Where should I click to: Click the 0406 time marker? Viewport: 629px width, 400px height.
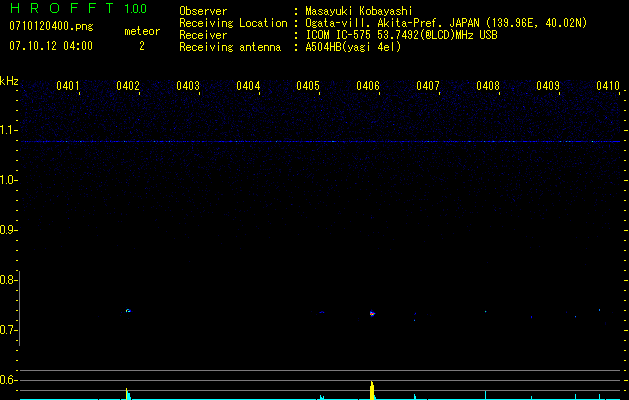click(368, 86)
